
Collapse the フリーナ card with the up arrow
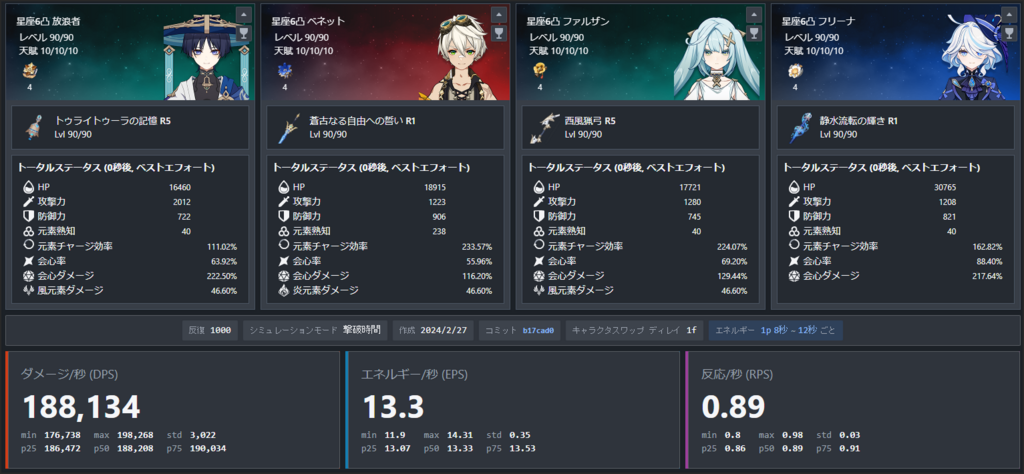(1009, 14)
